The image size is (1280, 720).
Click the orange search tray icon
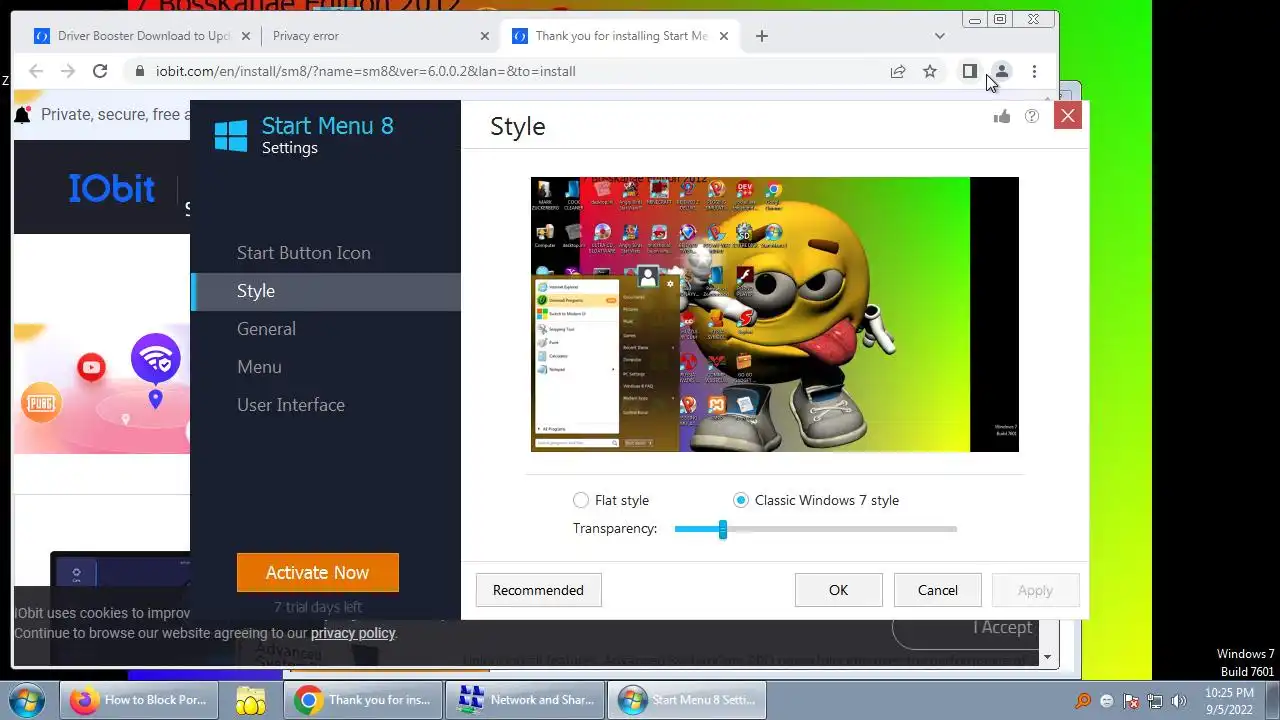[x=1083, y=701]
